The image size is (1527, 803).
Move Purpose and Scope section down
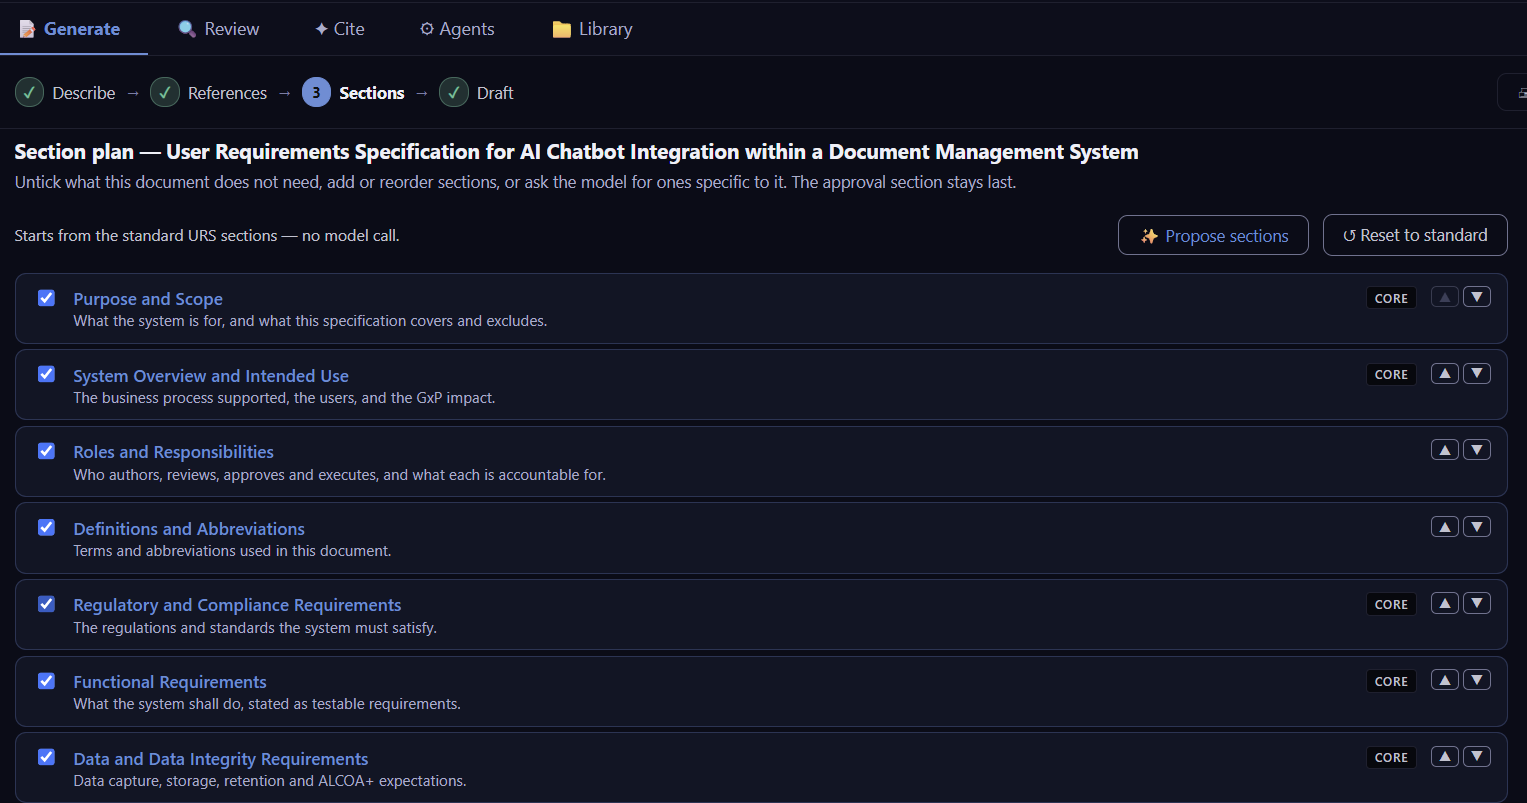click(1477, 297)
